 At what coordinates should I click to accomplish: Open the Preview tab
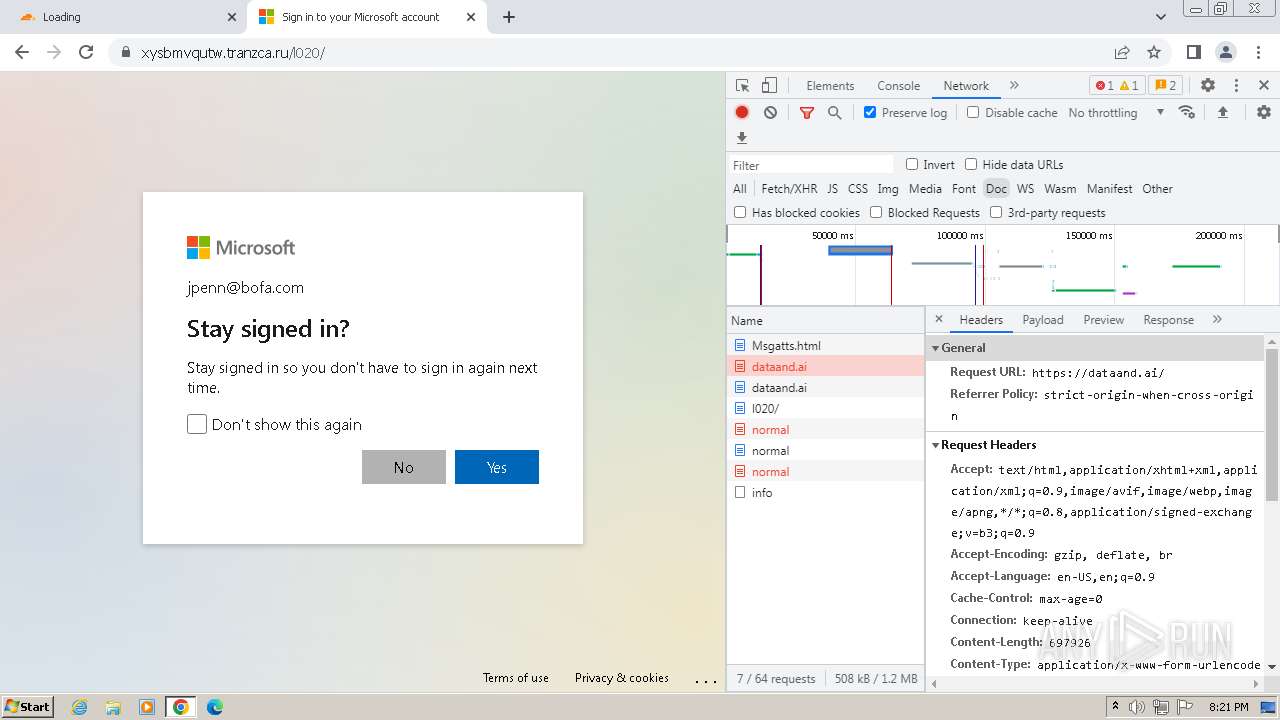point(1104,320)
